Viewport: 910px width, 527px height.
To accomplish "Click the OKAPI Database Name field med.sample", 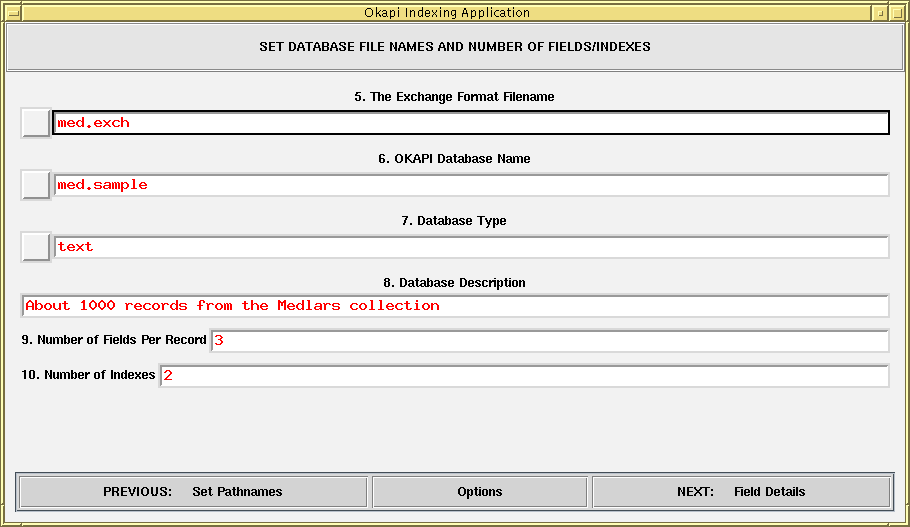I will point(471,185).
